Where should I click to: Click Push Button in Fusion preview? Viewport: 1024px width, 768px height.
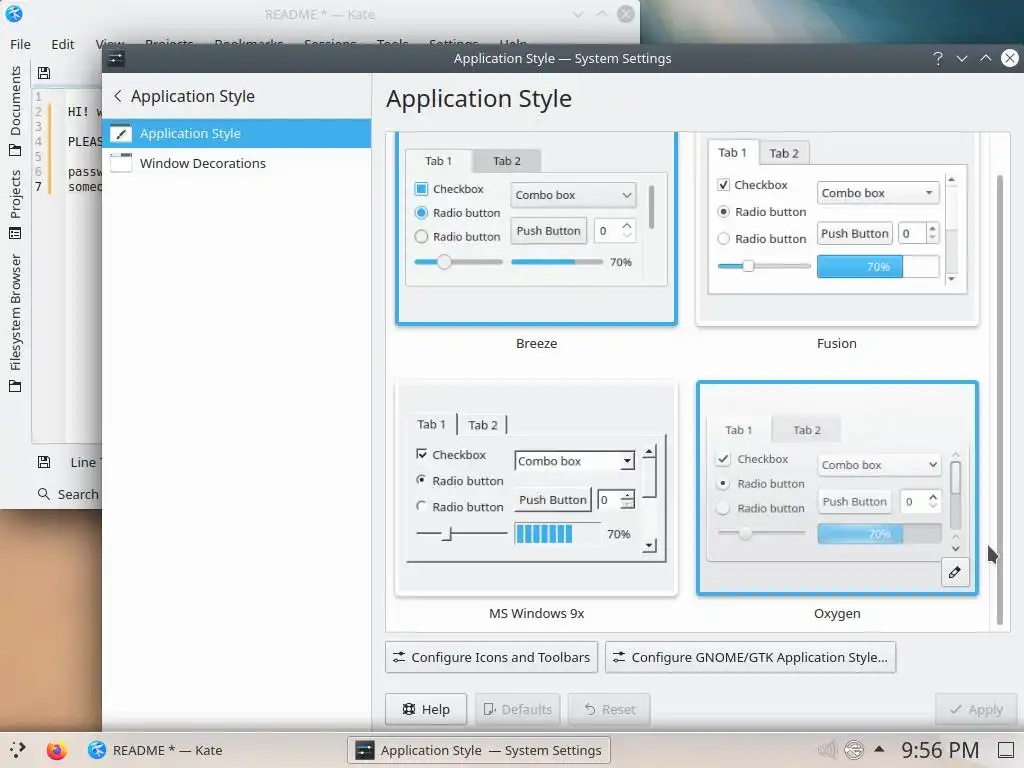coord(854,233)
